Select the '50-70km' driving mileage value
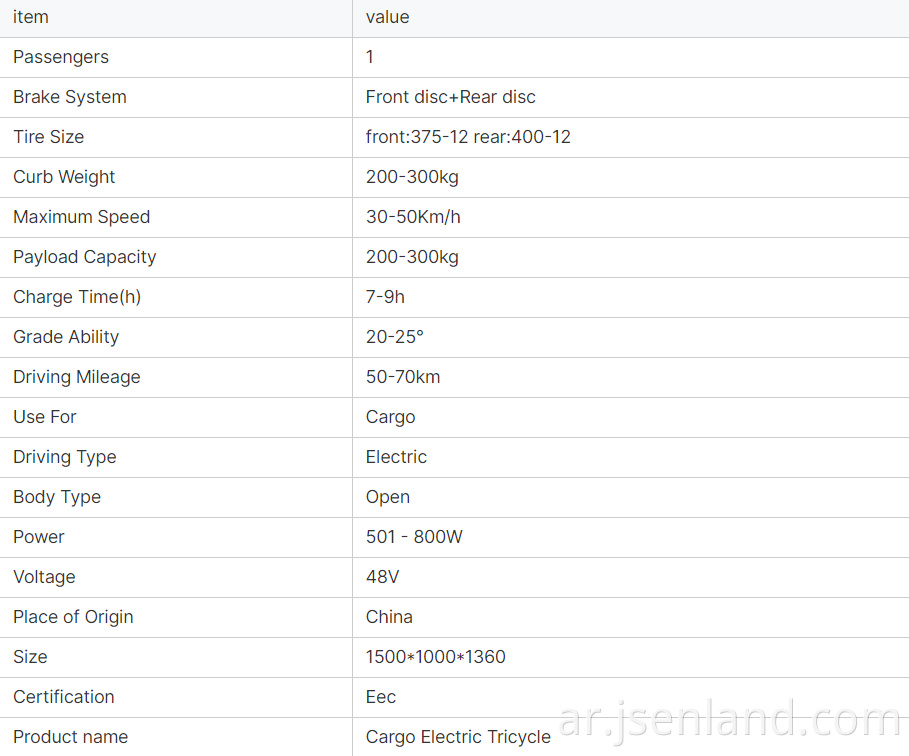 point(403,377)
